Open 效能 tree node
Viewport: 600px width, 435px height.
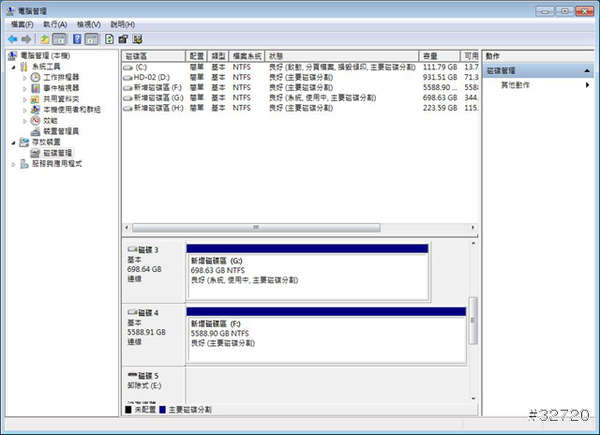click(51, 120)
